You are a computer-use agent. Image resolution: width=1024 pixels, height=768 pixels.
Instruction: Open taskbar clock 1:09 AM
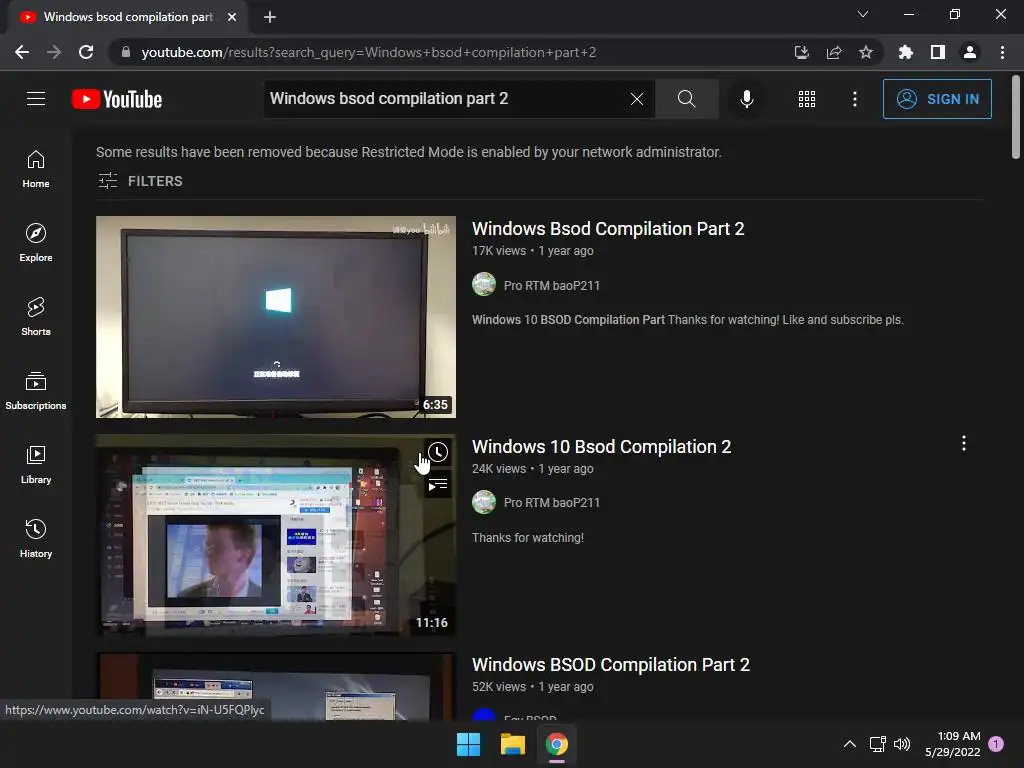(x=953, y=744)
